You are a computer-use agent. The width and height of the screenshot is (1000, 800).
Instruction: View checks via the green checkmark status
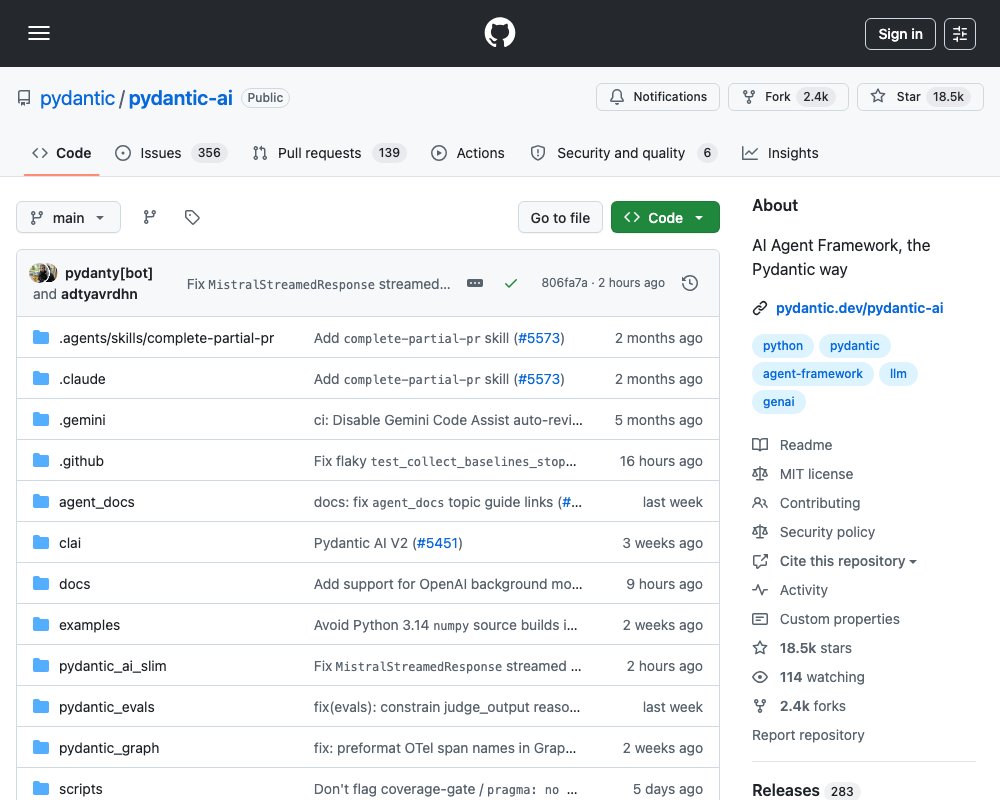point(511,283)
